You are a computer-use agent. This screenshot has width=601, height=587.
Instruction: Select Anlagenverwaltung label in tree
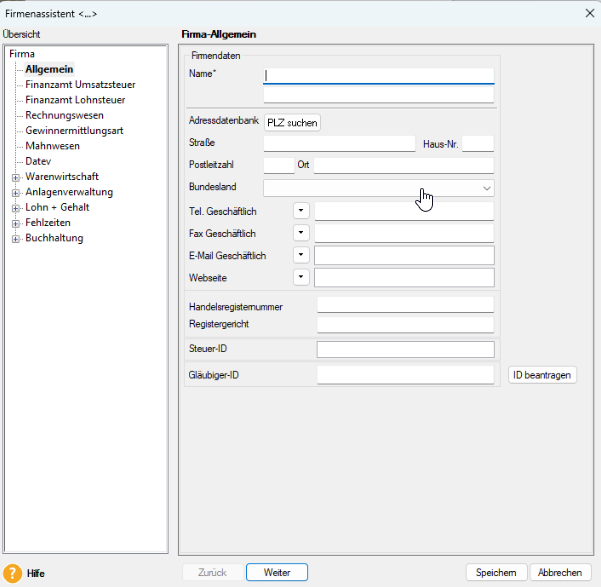tap(69, 192)
